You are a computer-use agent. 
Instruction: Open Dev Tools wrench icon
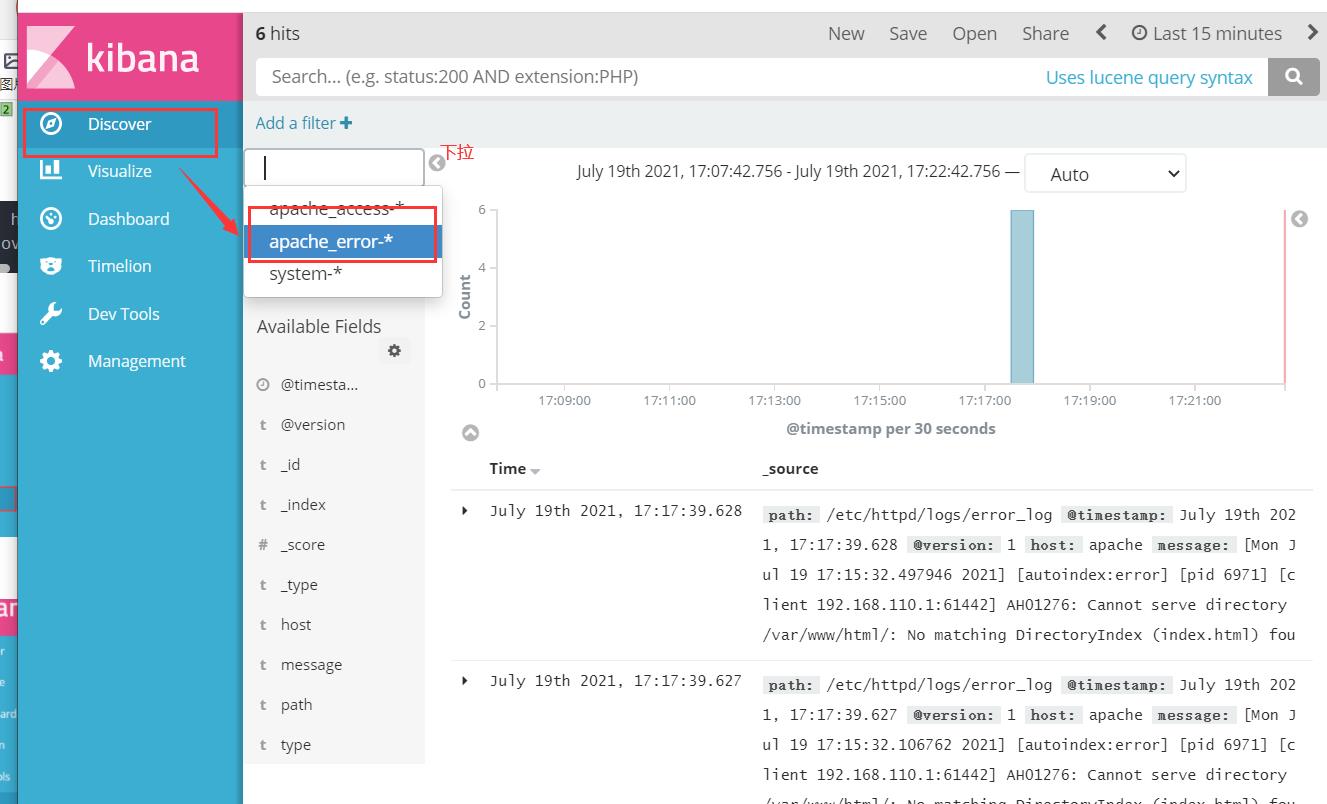(51, 314)
